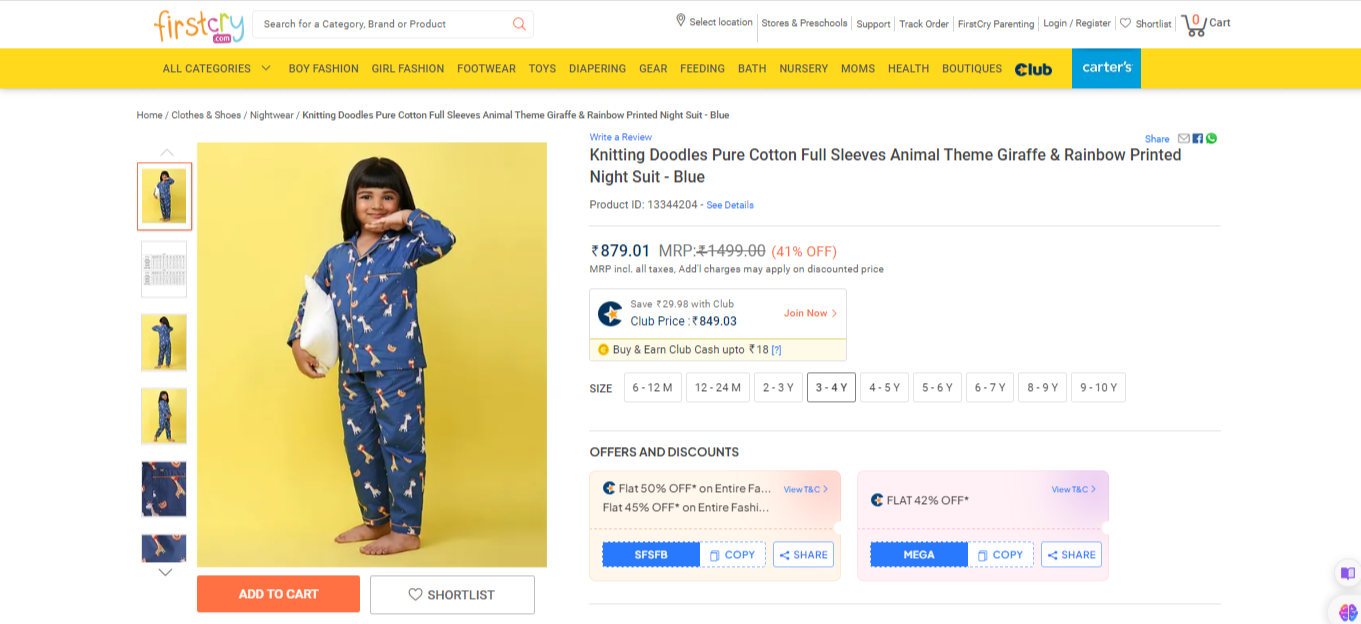
Task: Open the Footwear menu
Action: [486, 69]
